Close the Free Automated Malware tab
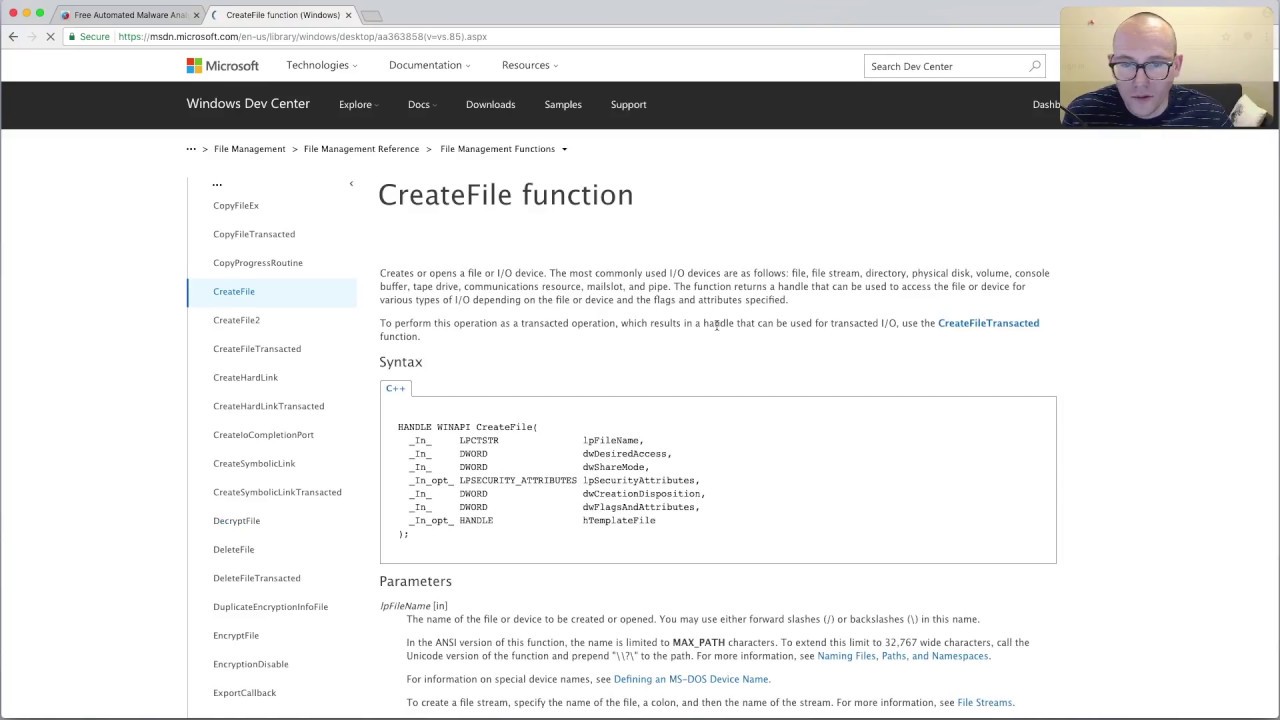Screen dimensions: 1280x720 pyautogui.click(x=196, y=15)
